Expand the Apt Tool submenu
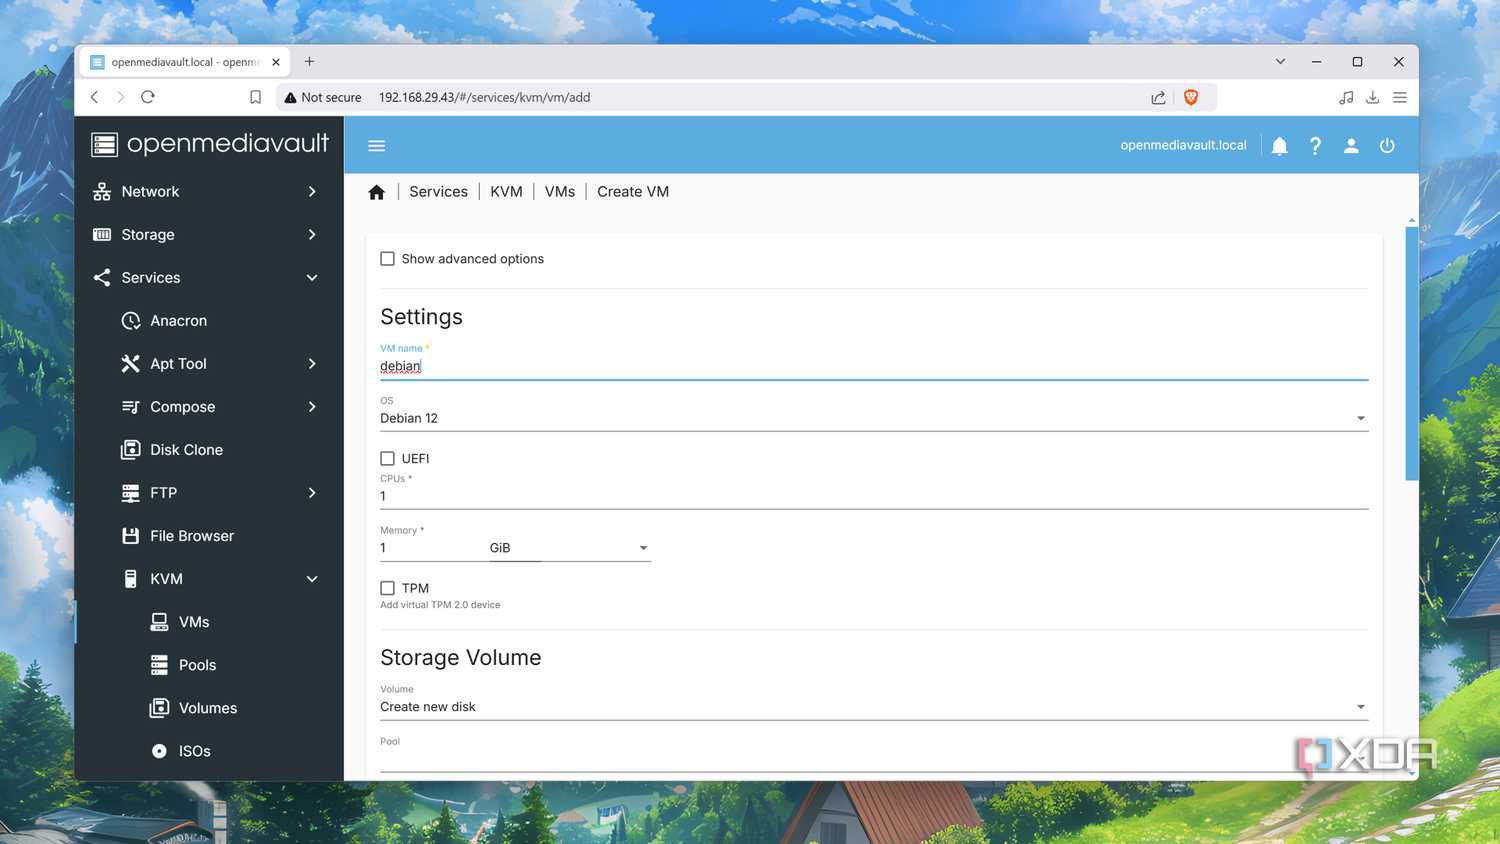Viewport: 1500px width, 844px height. click(209, 364)
